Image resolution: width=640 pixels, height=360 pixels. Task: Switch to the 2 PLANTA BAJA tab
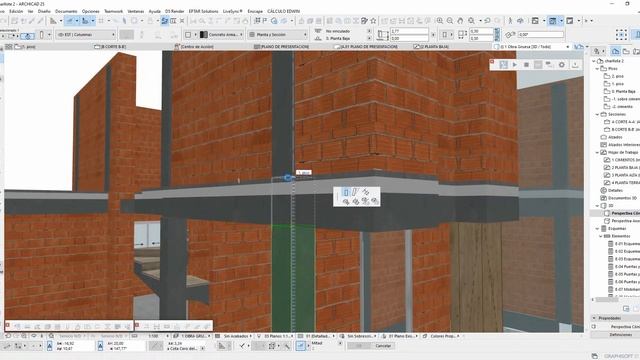pos(431,47)
